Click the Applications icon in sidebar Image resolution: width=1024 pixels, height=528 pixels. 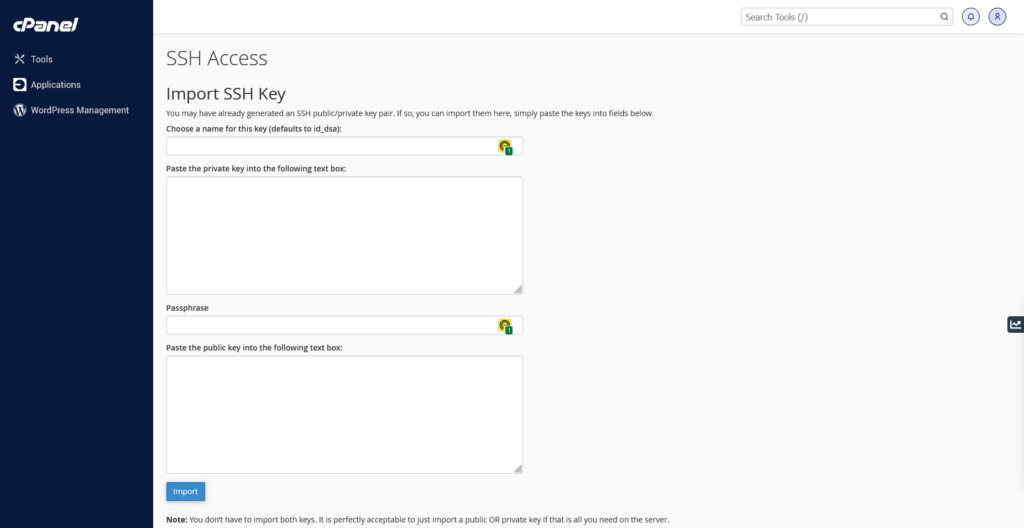coord(19,85)
